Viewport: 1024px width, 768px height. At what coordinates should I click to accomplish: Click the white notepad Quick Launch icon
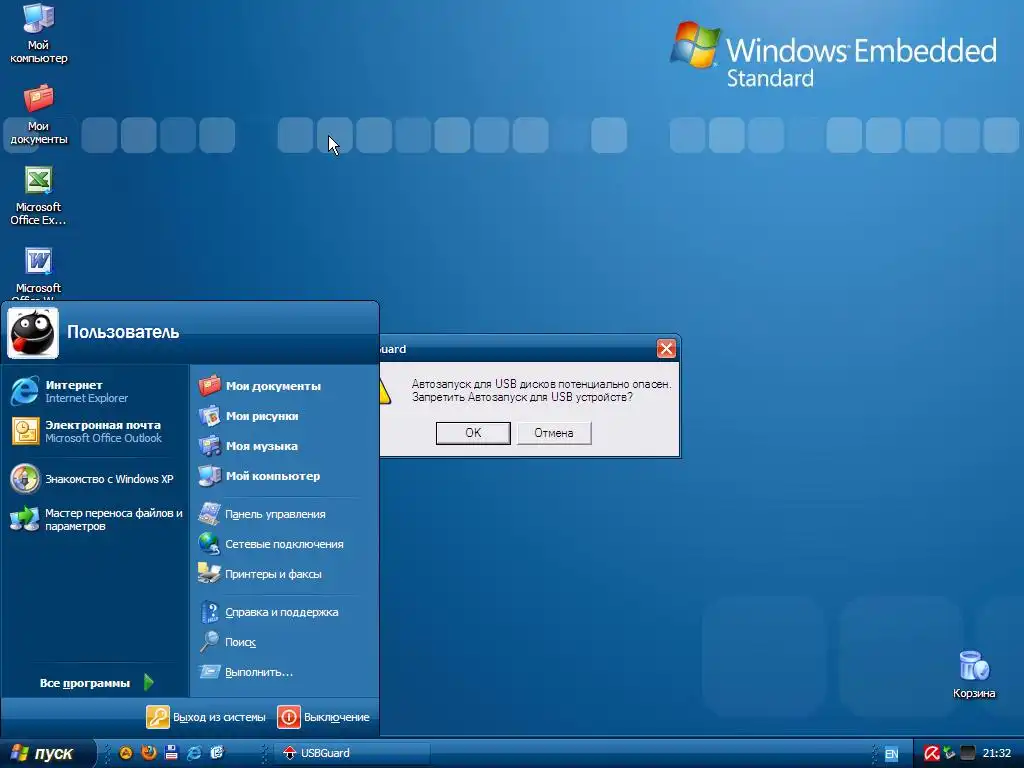pos(217,753)
